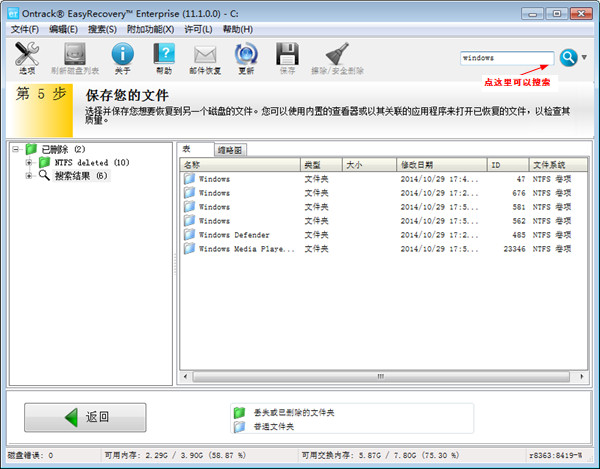Click the 磁盘错误: 0 status entry

[x=30, y=456]
